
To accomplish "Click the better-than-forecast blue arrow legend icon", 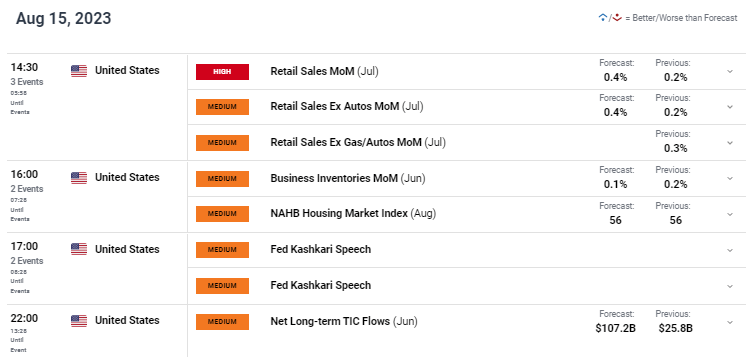I will pos(602,18).
